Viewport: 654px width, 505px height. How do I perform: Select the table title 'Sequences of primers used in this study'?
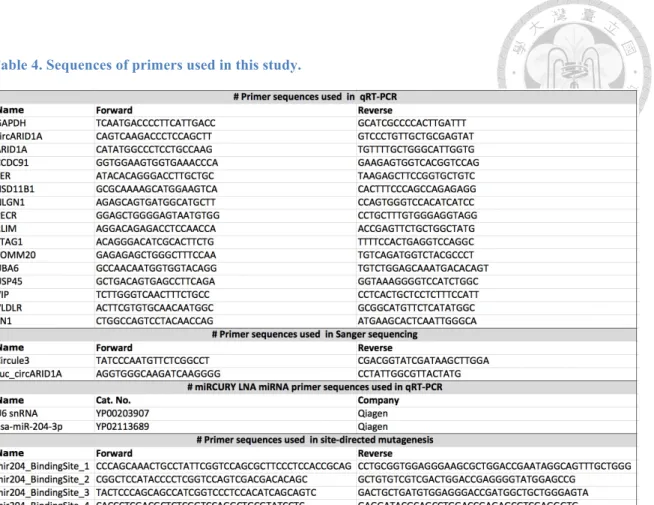coord(173,65)
